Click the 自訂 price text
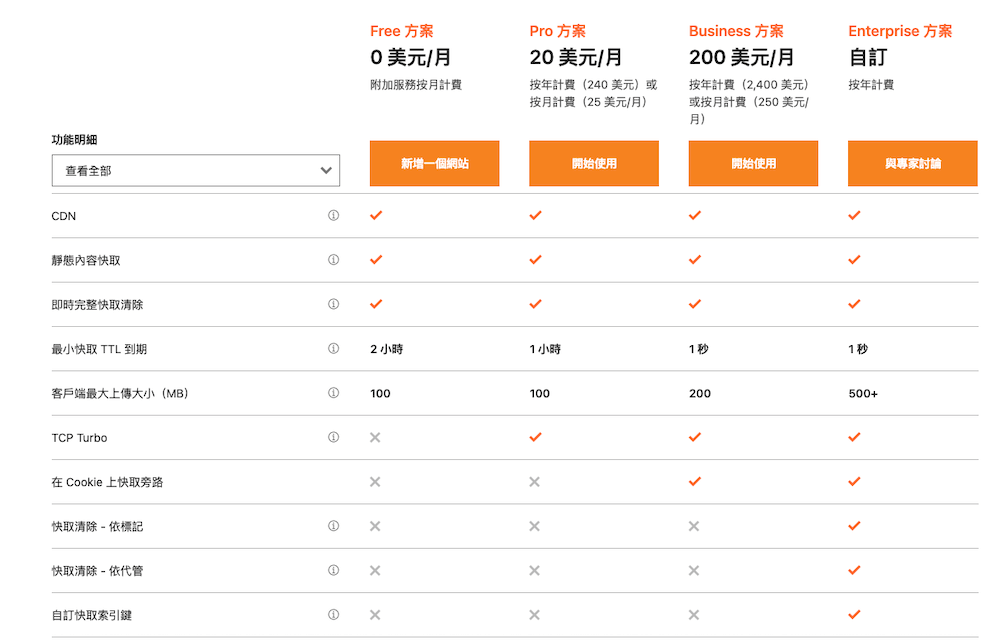This screenshot has height=644, width=1000. tap(867, 57)
